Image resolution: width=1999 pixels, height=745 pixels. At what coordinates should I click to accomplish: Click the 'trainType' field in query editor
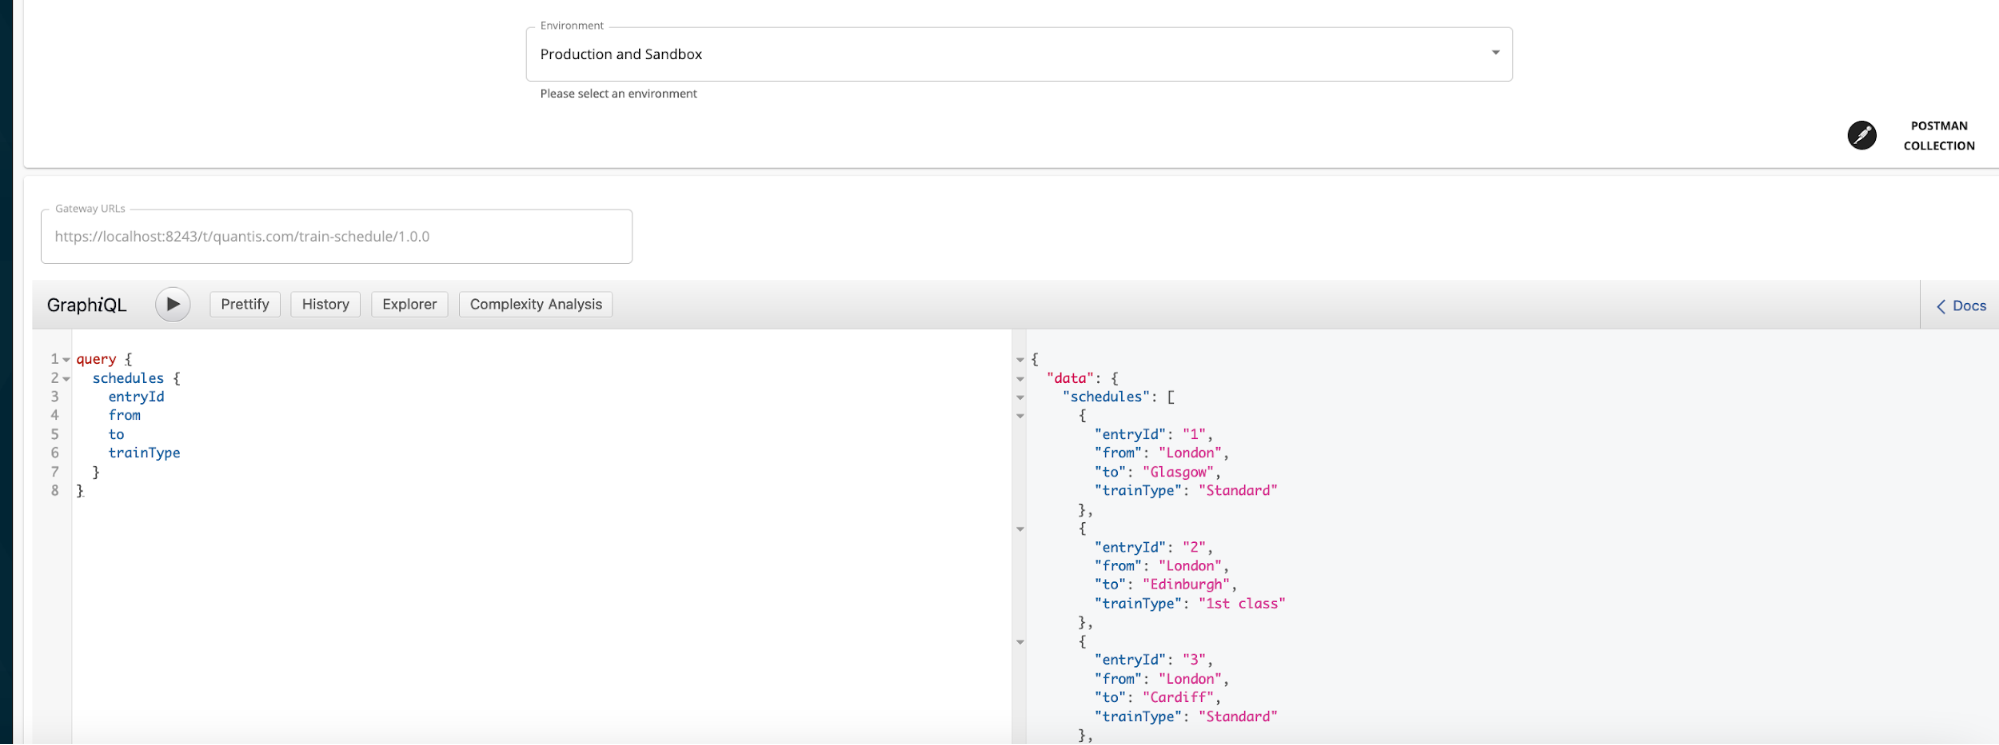coord(144,453)
